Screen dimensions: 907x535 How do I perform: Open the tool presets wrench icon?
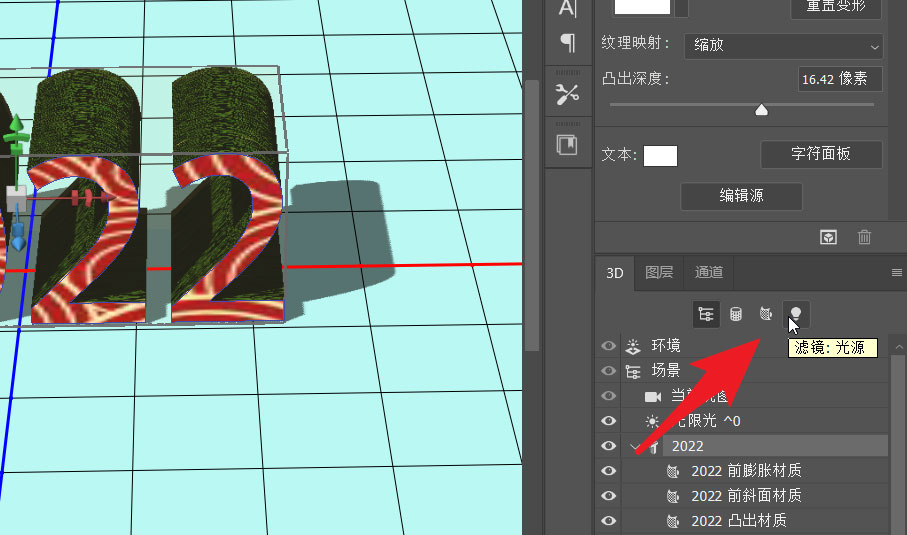click(x=567, y=95)
